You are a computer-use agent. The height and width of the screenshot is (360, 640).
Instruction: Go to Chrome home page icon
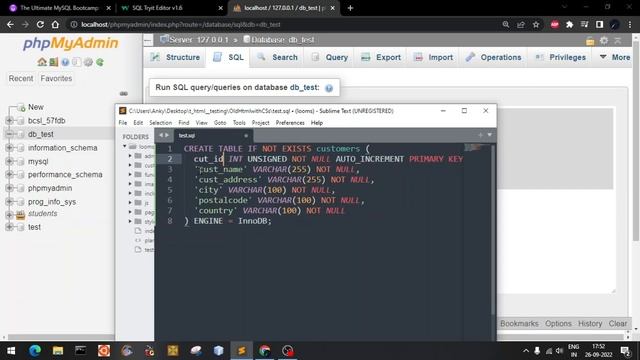55,24
